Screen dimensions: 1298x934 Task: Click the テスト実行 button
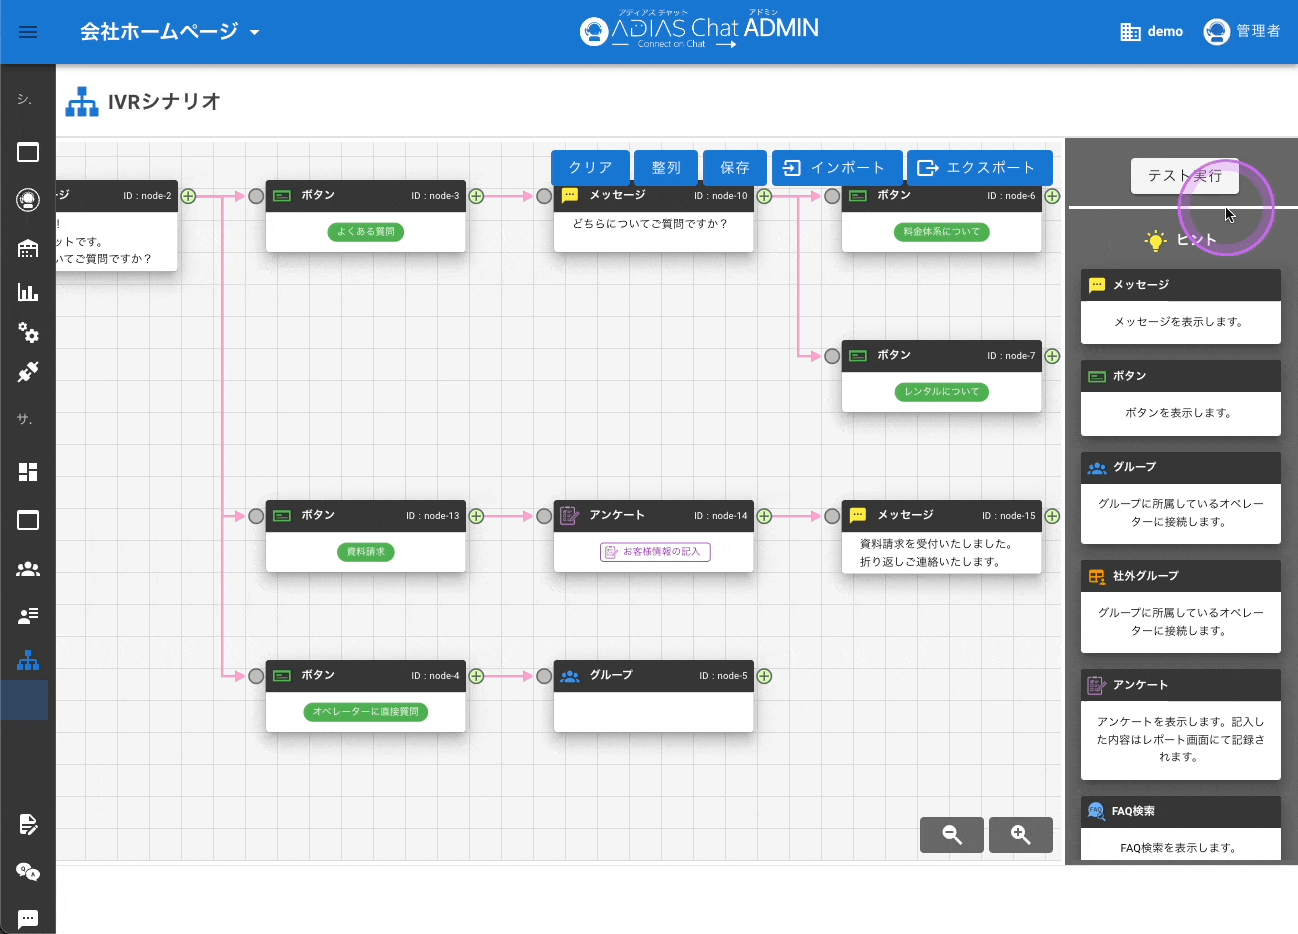coord(1184,176)
